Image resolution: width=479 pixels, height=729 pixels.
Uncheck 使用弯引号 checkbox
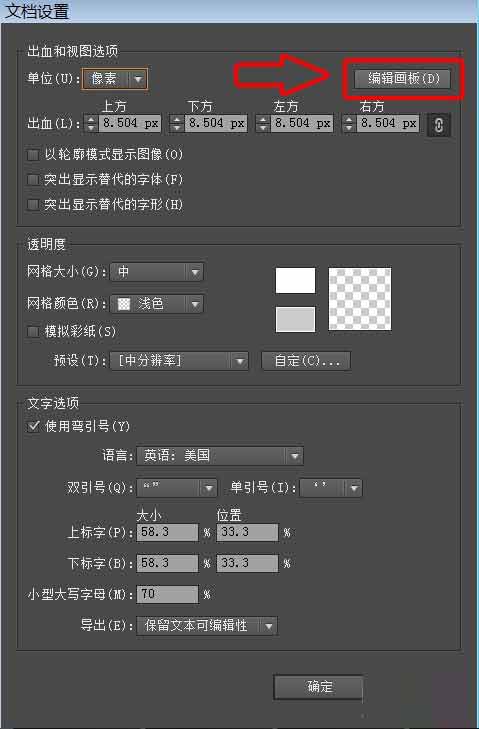(33, 426)
